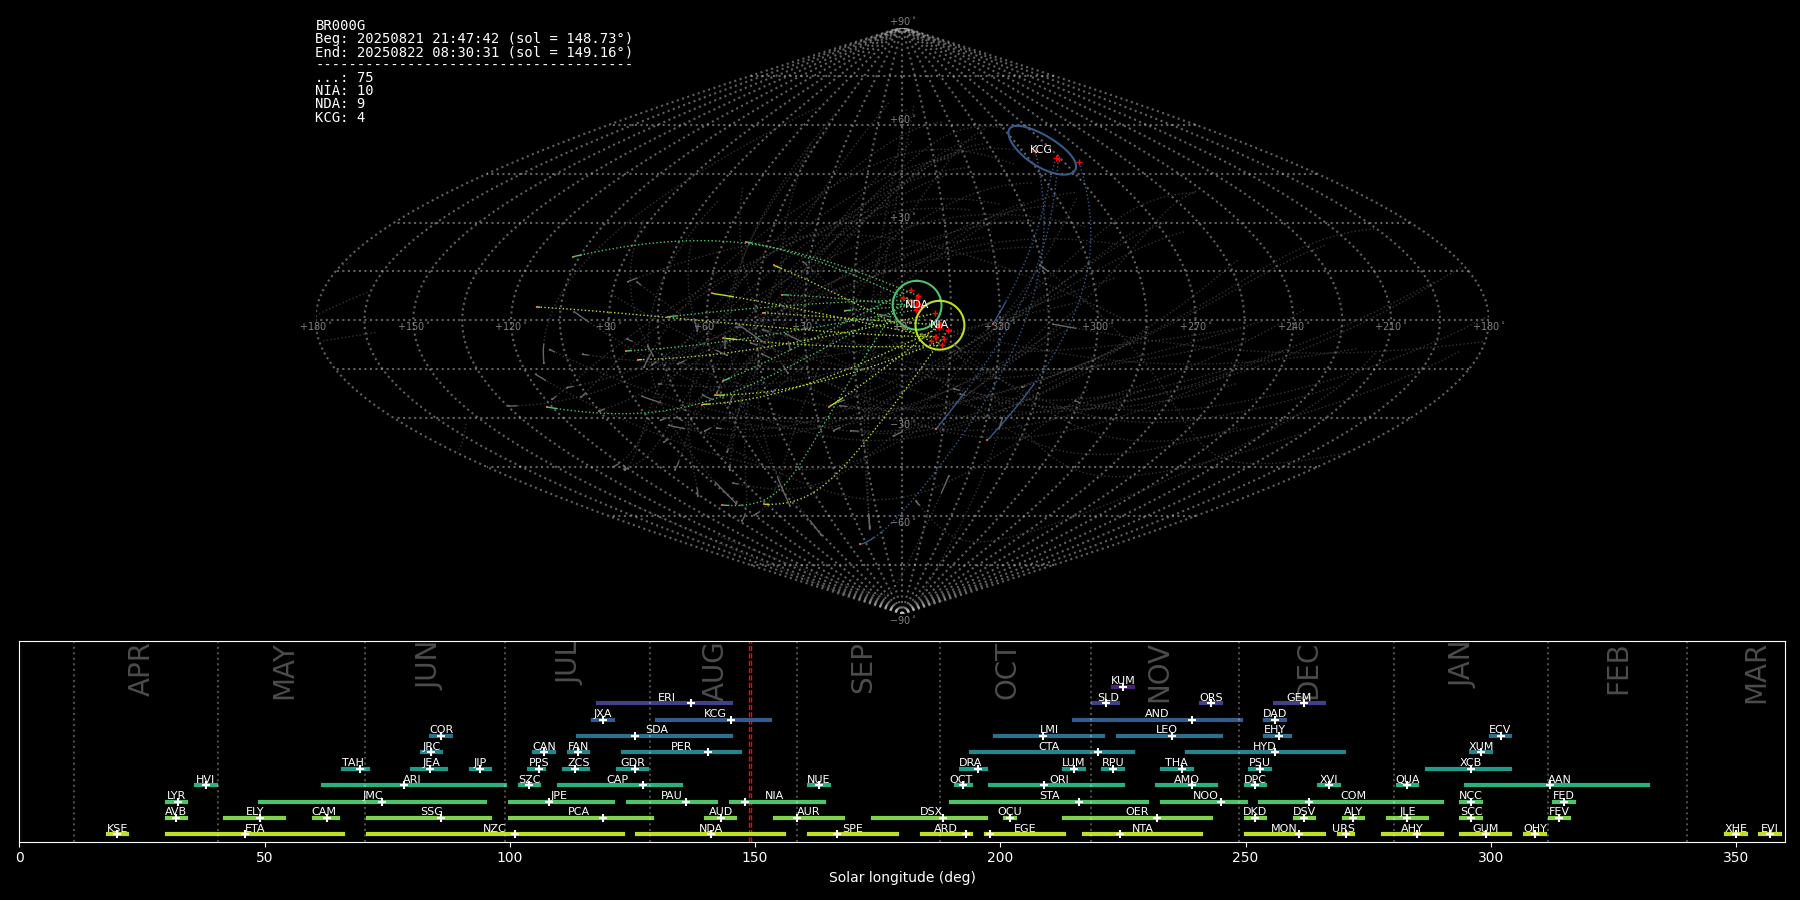The width and height of the screenshot is (1800, 900).
Task: Select the AUR shower bar in timeline
Action: (x=808, y=818)
